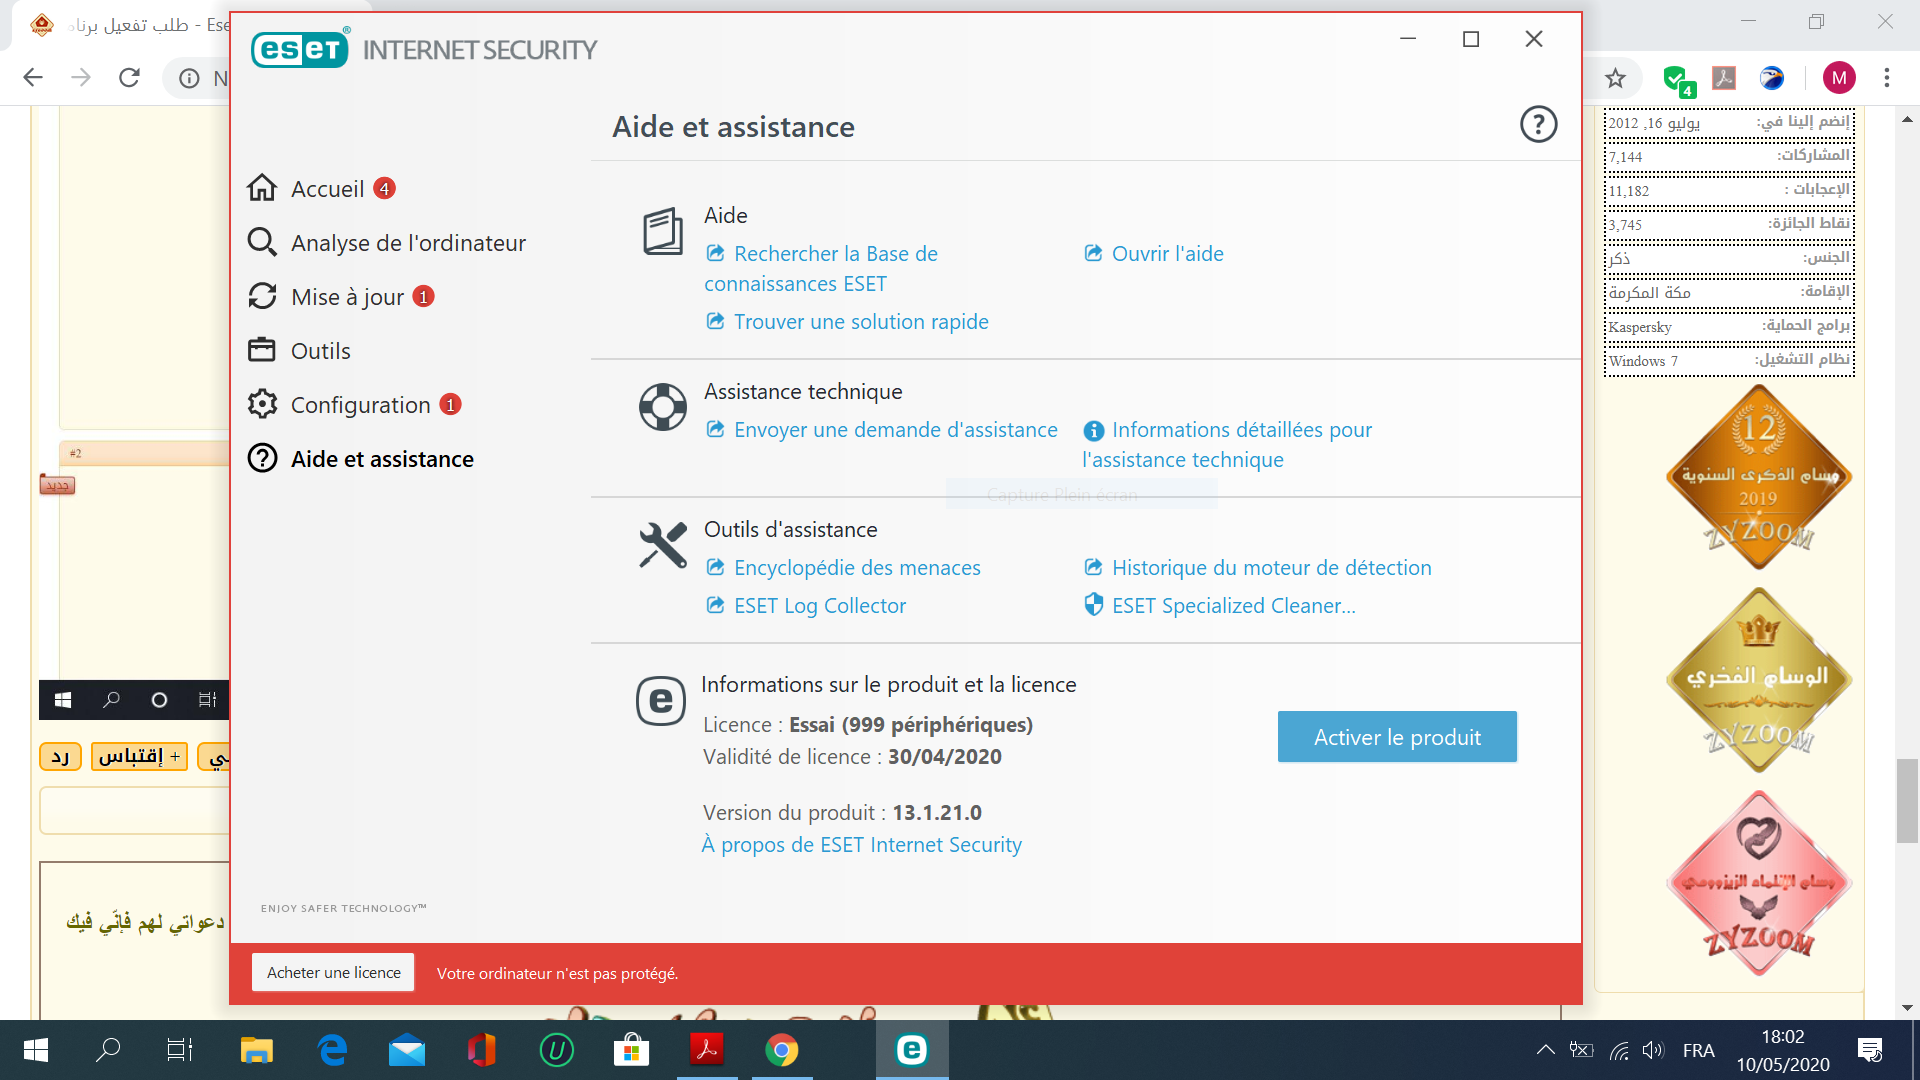Screen dimensions: 1920x1080
Task: Click the toolbox icon beside Outils
Action: point(262,350)
